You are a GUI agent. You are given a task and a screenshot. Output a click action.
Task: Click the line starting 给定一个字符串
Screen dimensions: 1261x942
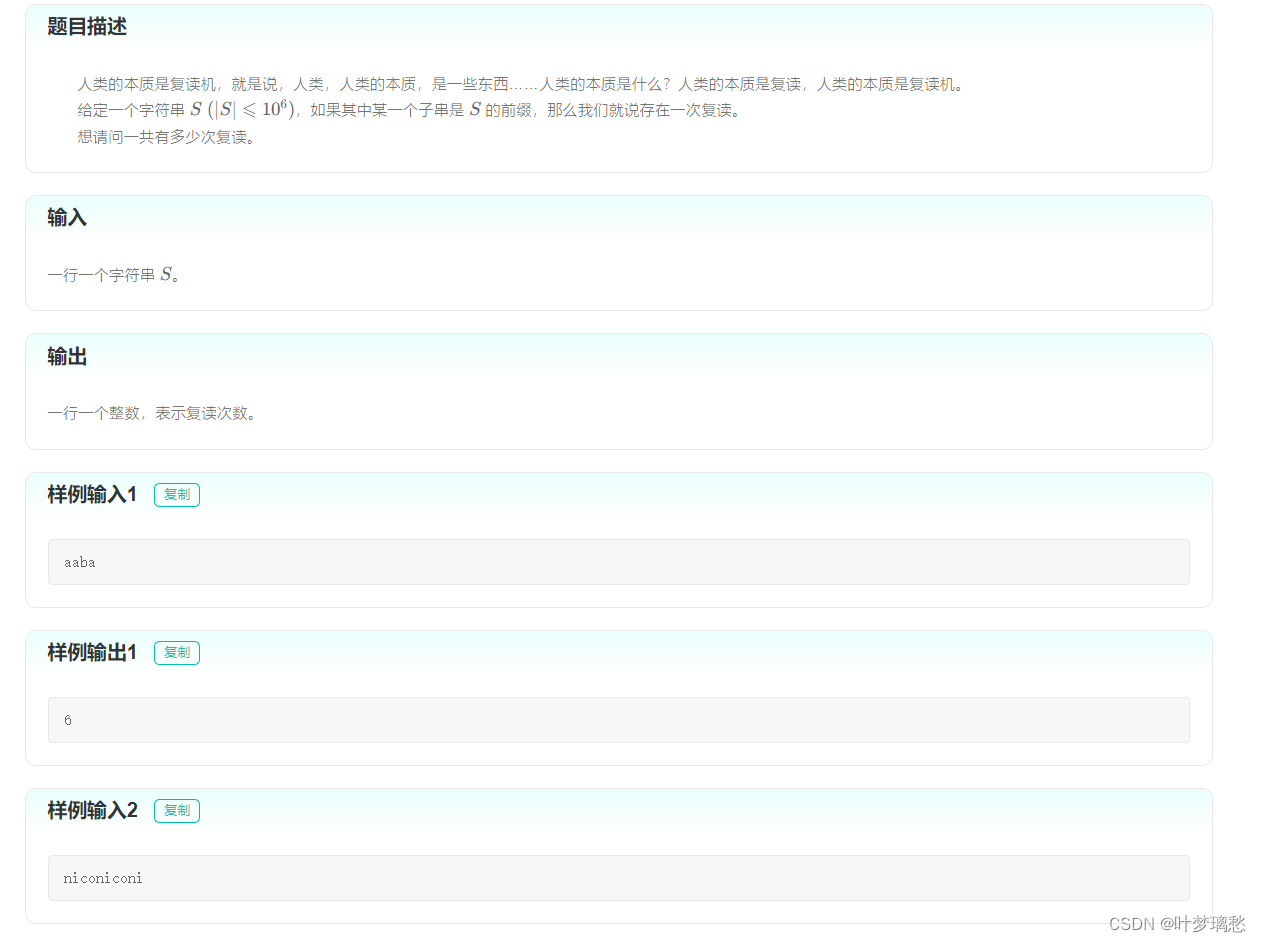[409, 110]
